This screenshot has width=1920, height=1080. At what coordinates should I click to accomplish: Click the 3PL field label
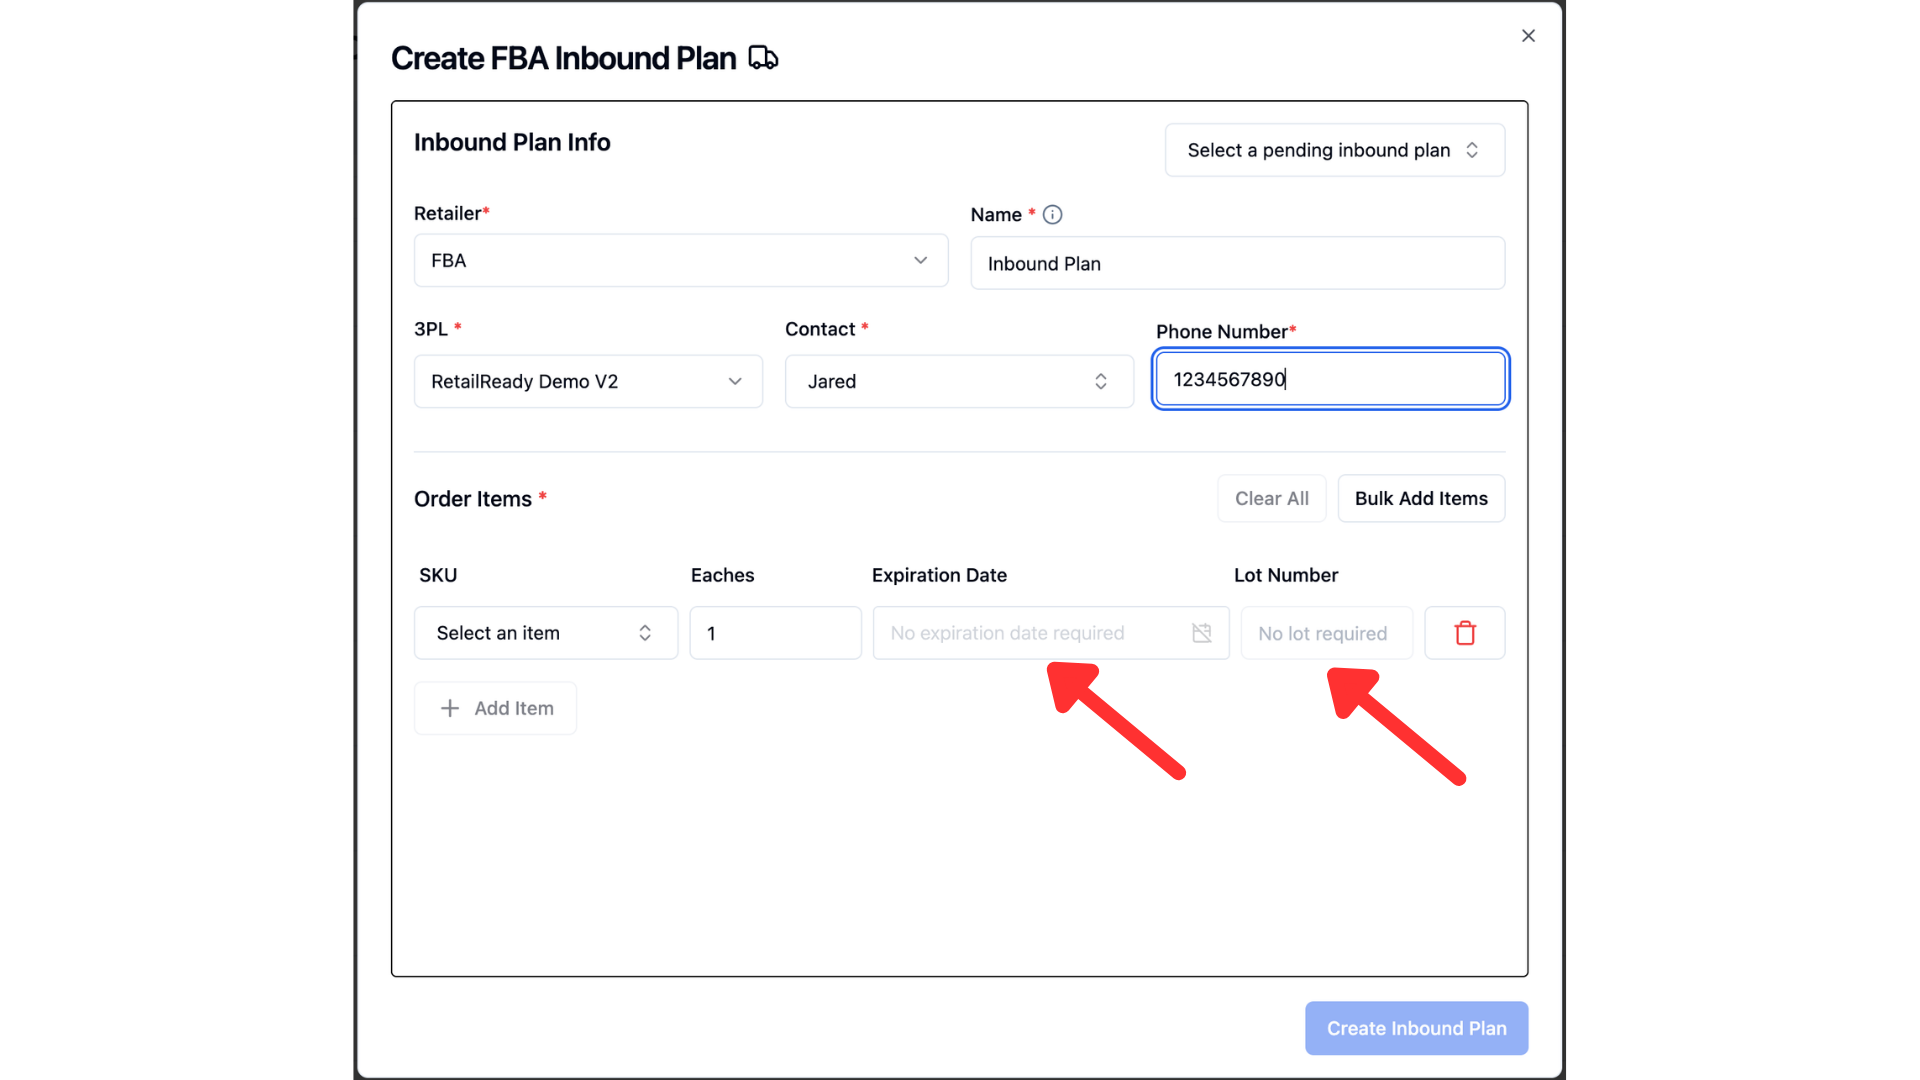[431, 329]
